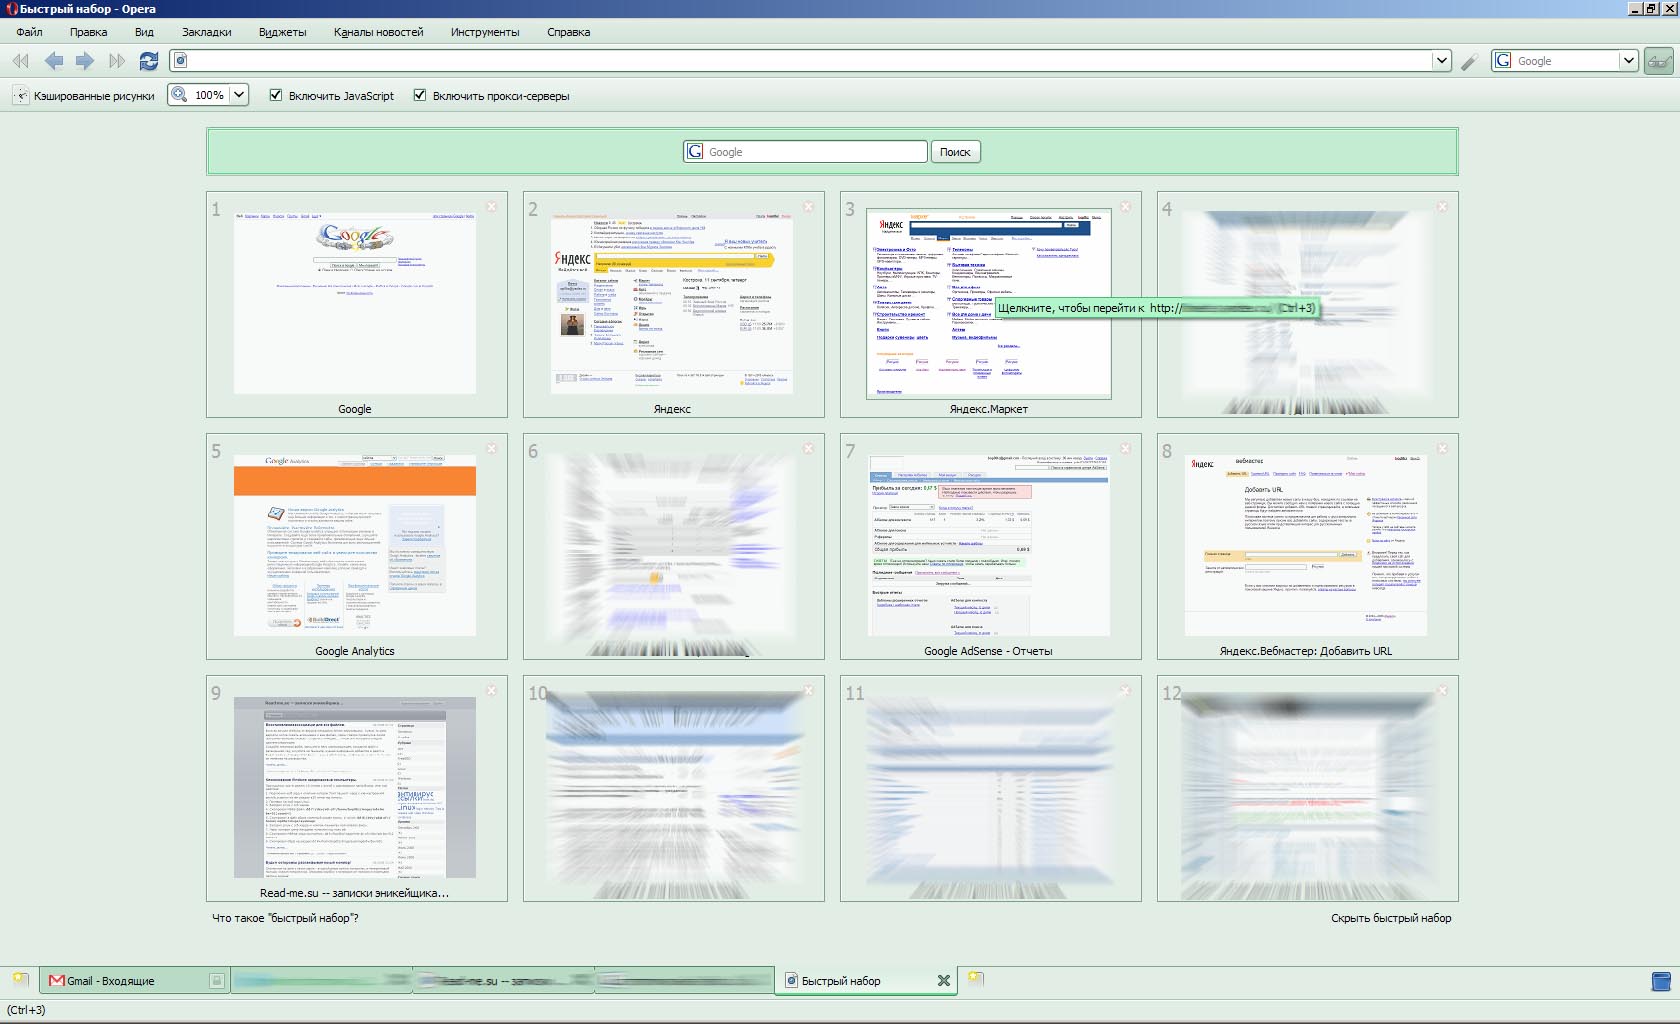This screenshot has height=1024, width=1680.
Task: Go back with the Back arrow
Action: click(53, 61)
